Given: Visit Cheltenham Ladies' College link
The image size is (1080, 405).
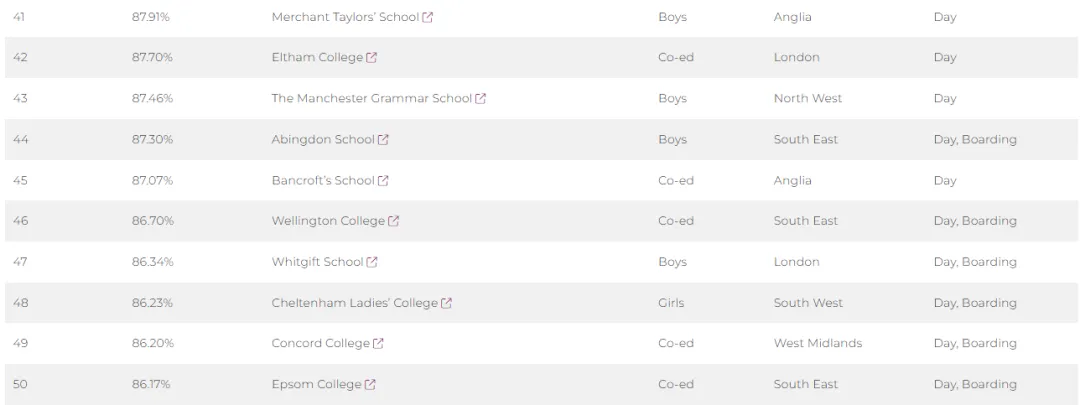Looking at the screenshot, I should (x=355, y=303).
